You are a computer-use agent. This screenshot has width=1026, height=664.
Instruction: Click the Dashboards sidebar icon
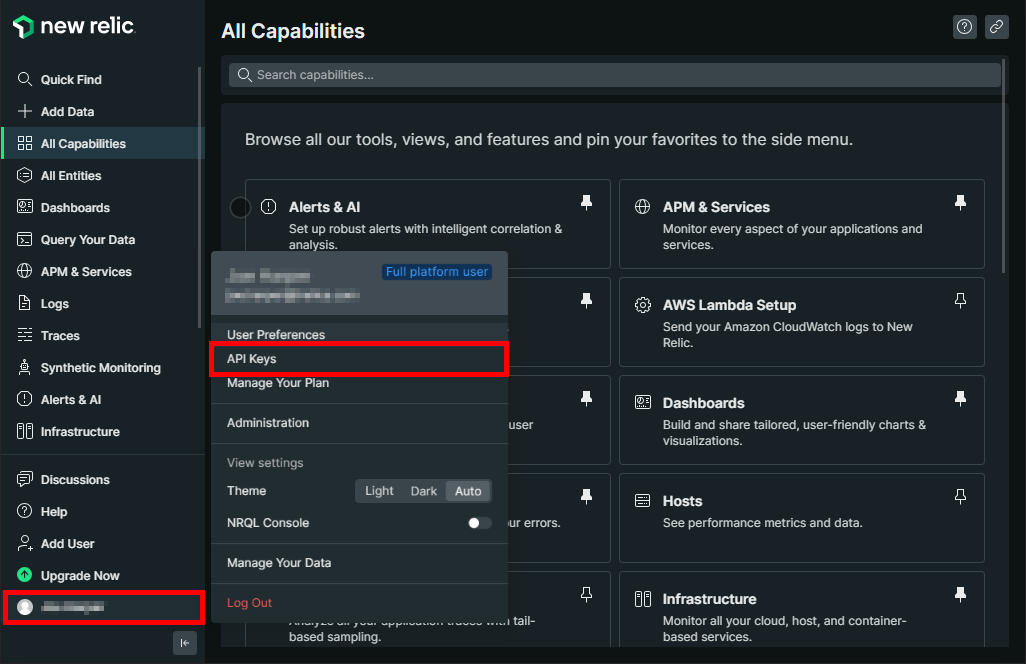(25, 207)
